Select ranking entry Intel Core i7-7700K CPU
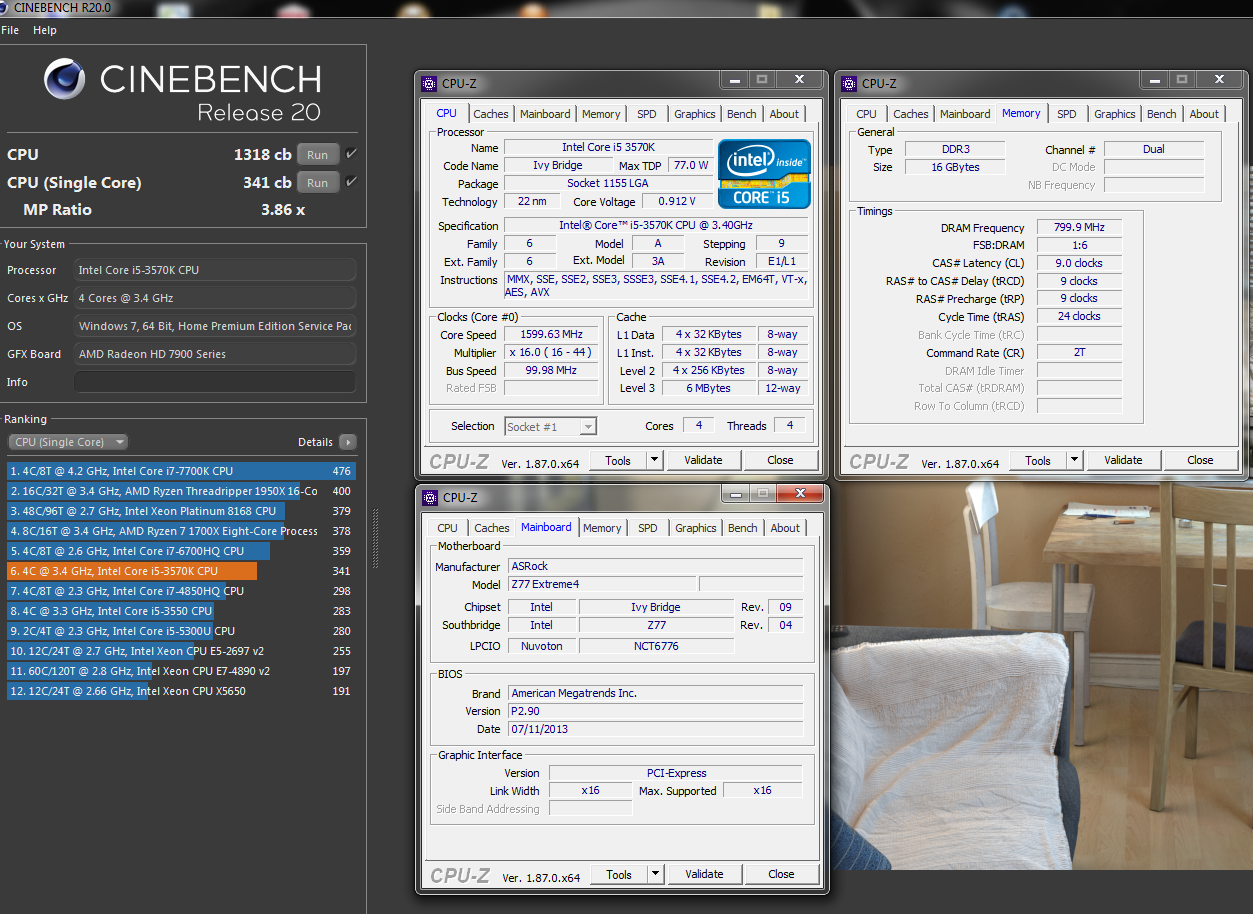This screenshot has height=914, width=1253. pyautogui.click(x=181, y=471)
